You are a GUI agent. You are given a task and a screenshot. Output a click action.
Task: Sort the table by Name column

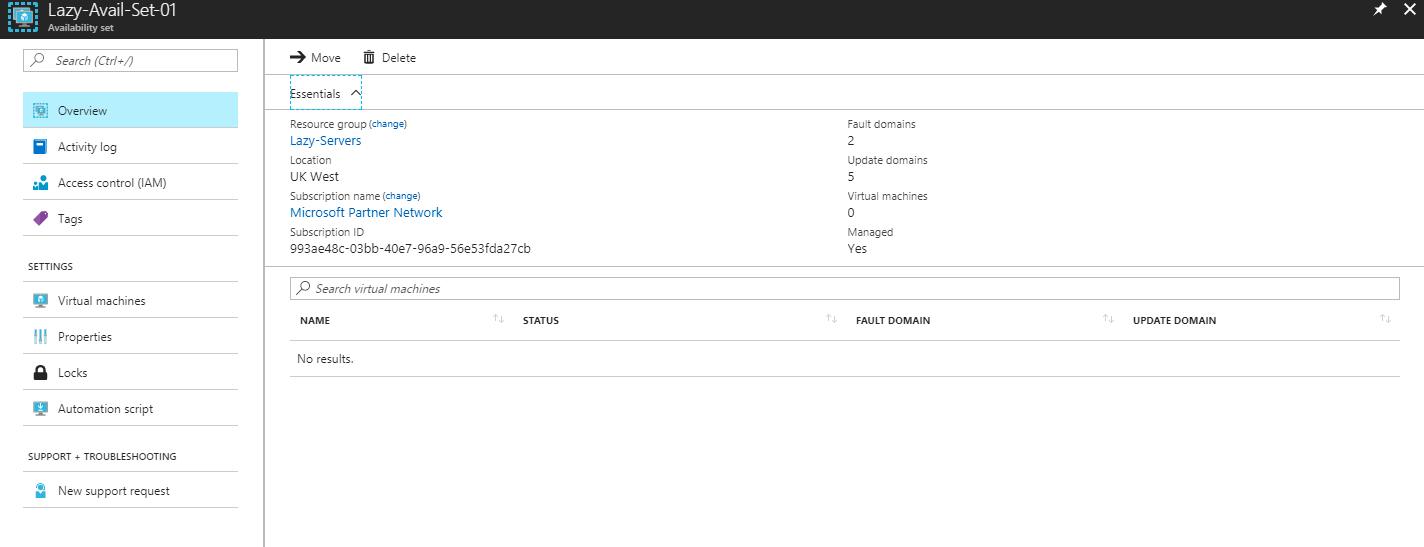pos(498,319)
